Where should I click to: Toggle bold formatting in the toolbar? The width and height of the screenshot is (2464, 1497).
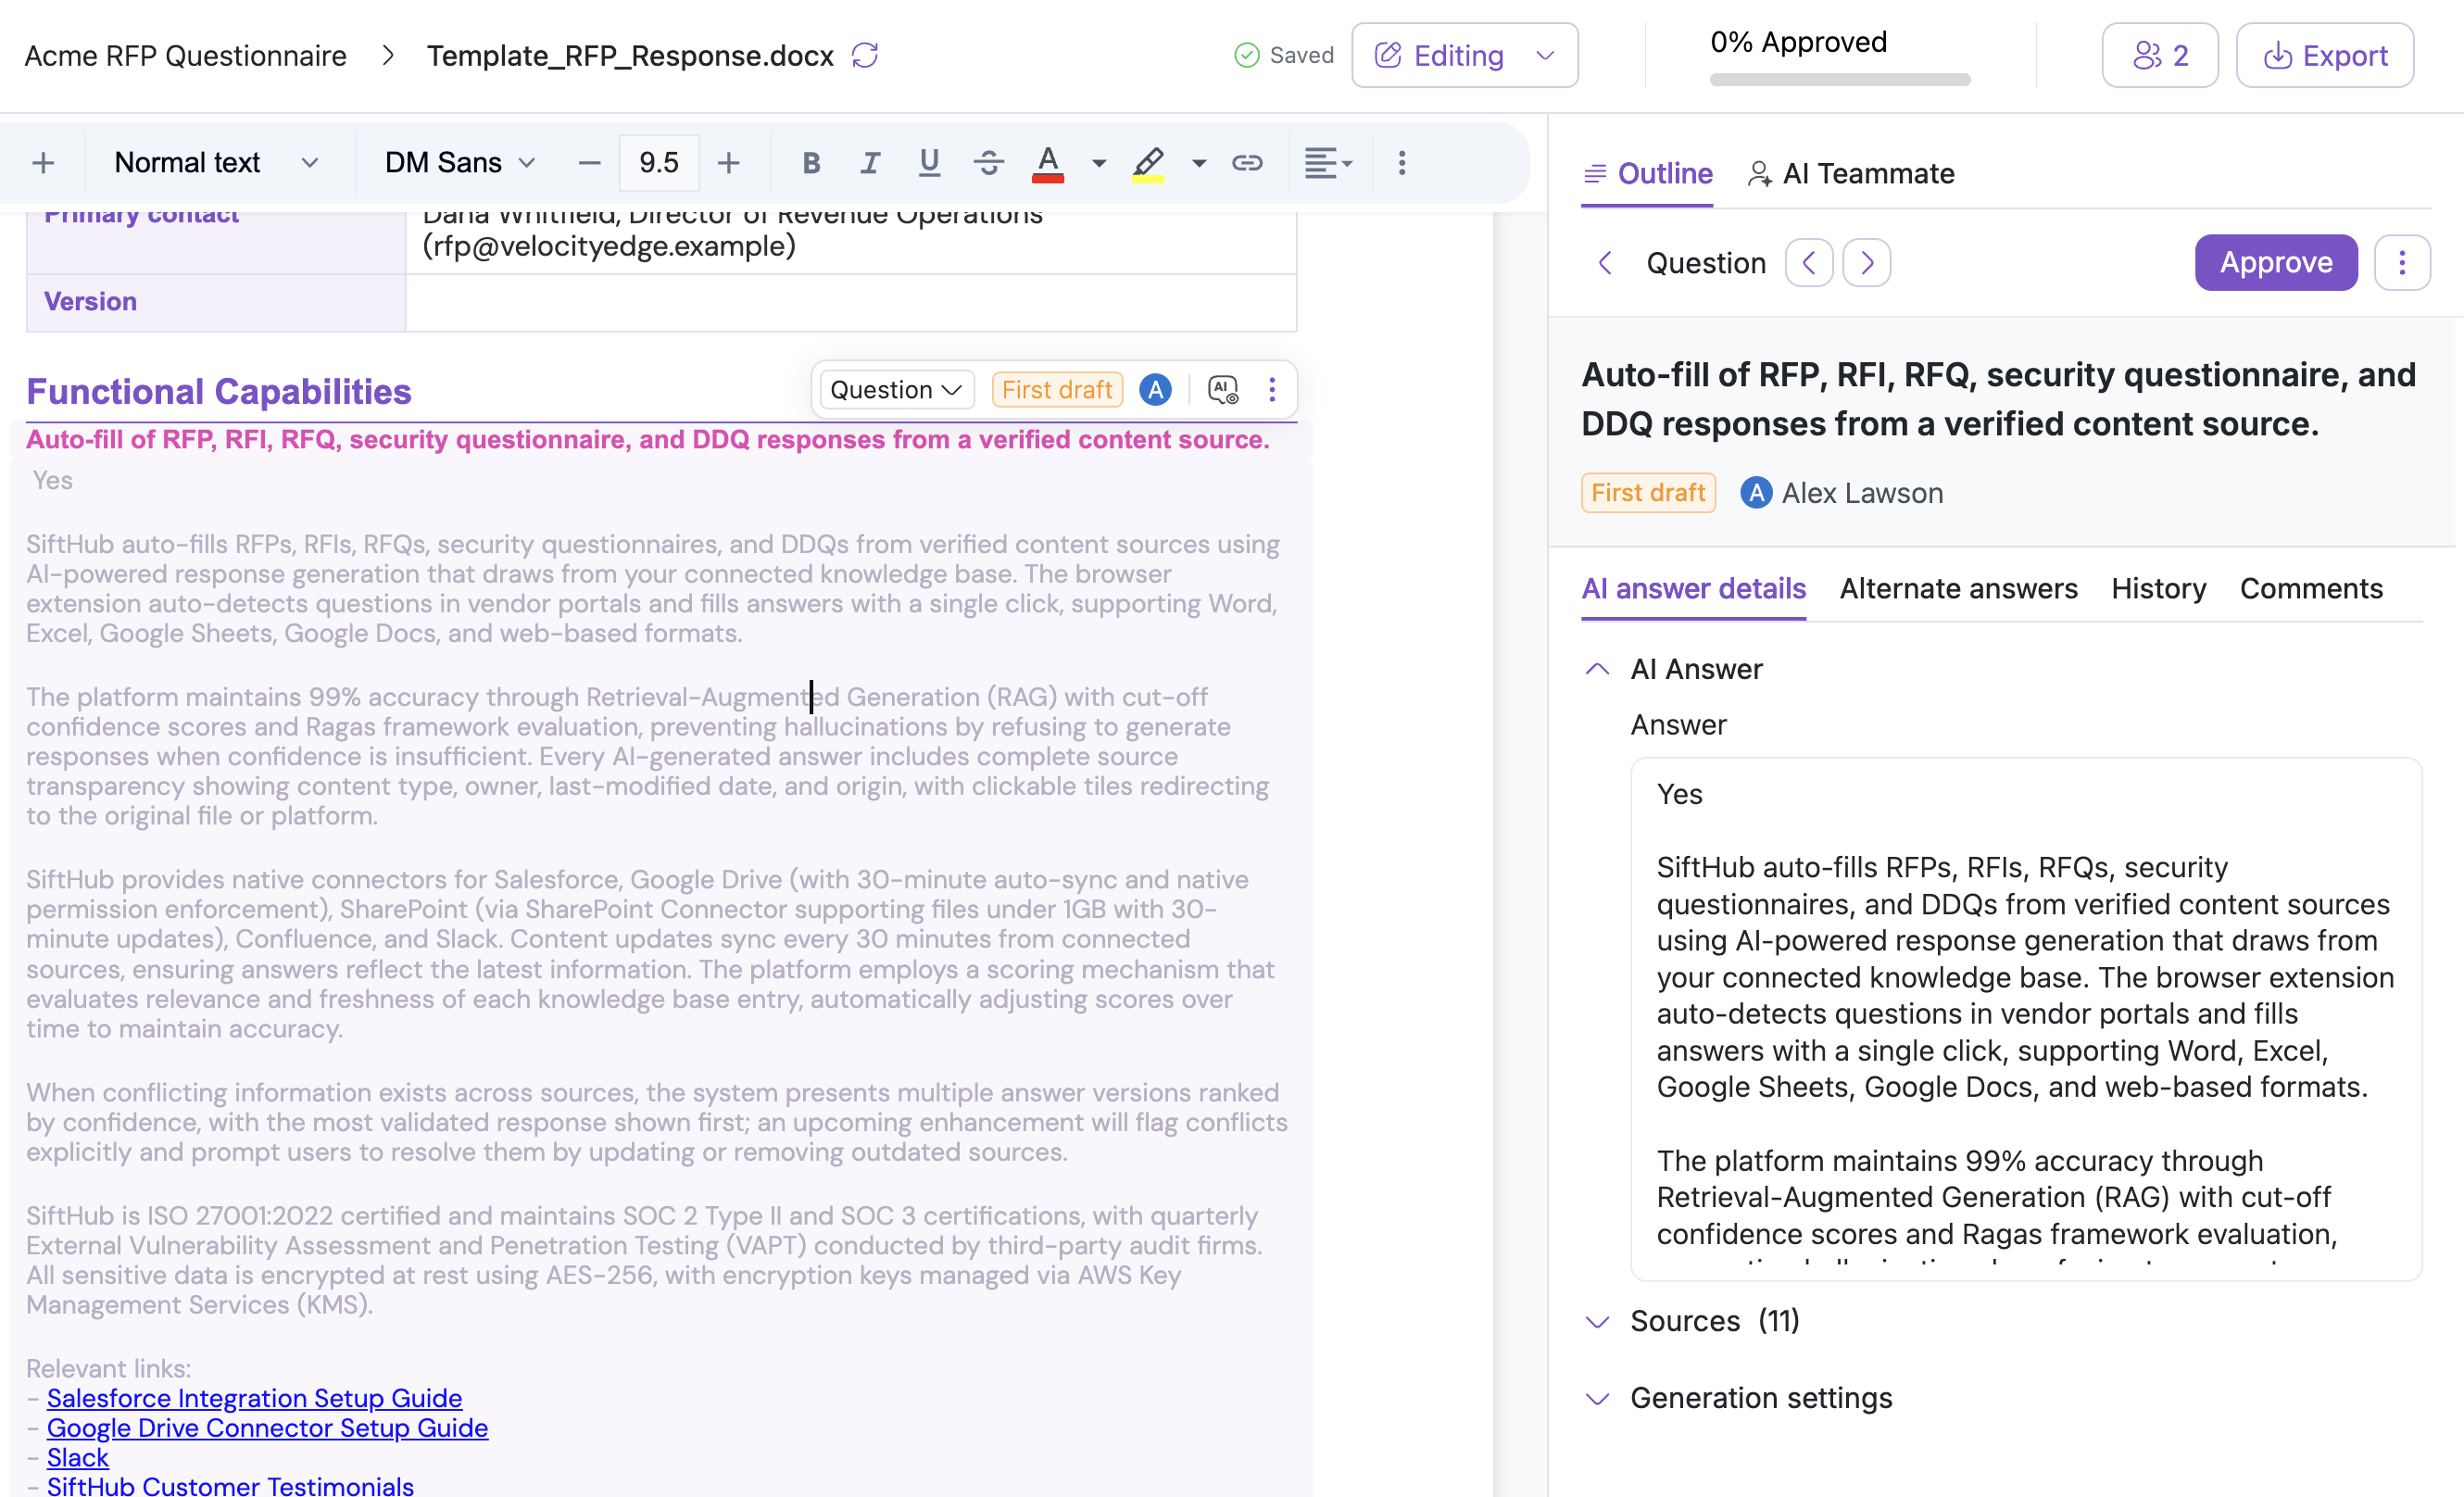811,163
